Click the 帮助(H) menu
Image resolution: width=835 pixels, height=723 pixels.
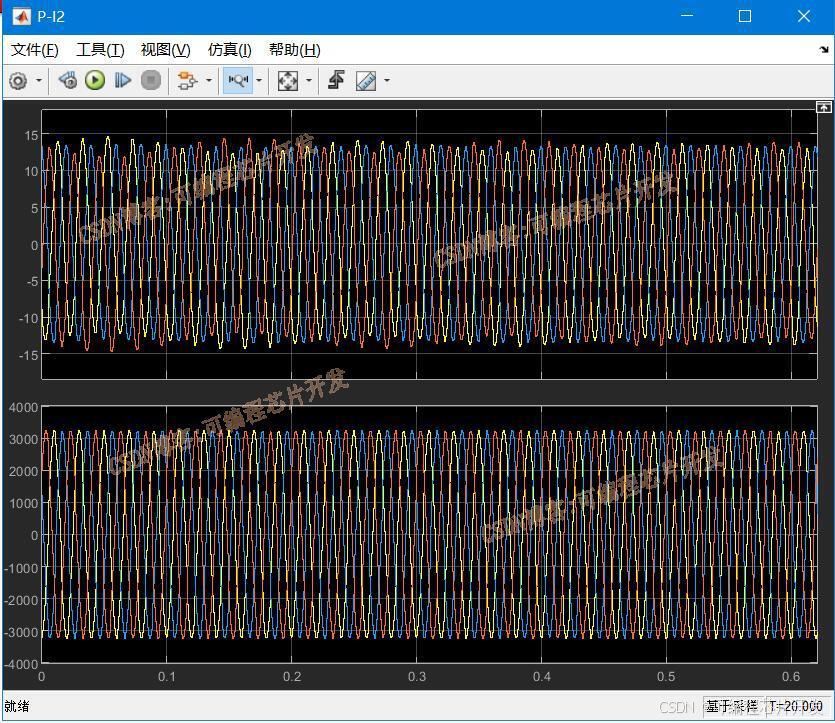(x=294, y=50)
